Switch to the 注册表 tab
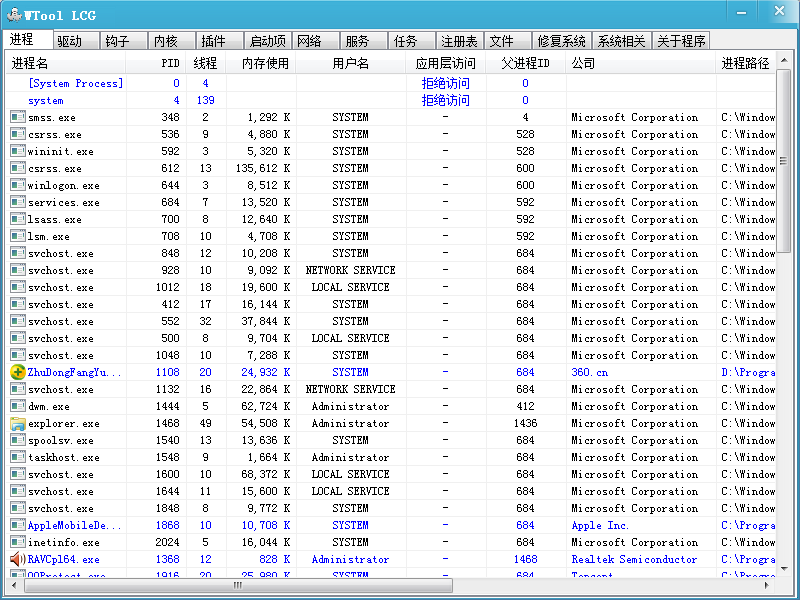 [x=459, y=41]
